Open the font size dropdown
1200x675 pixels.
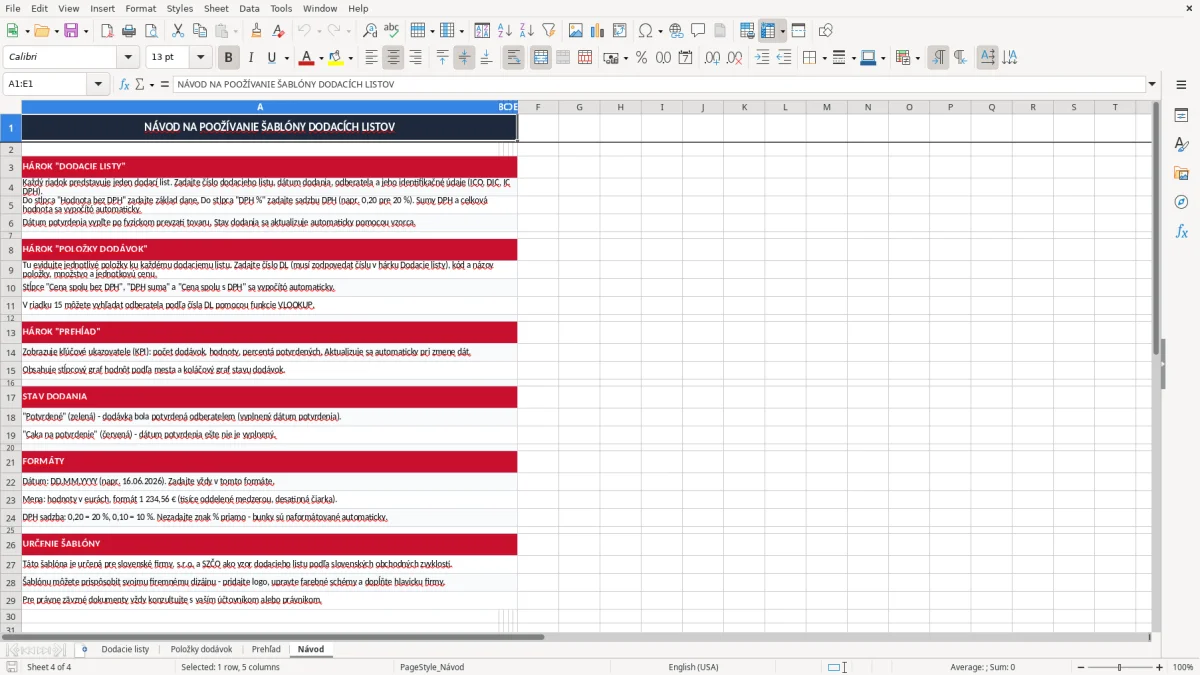(200, 58)
